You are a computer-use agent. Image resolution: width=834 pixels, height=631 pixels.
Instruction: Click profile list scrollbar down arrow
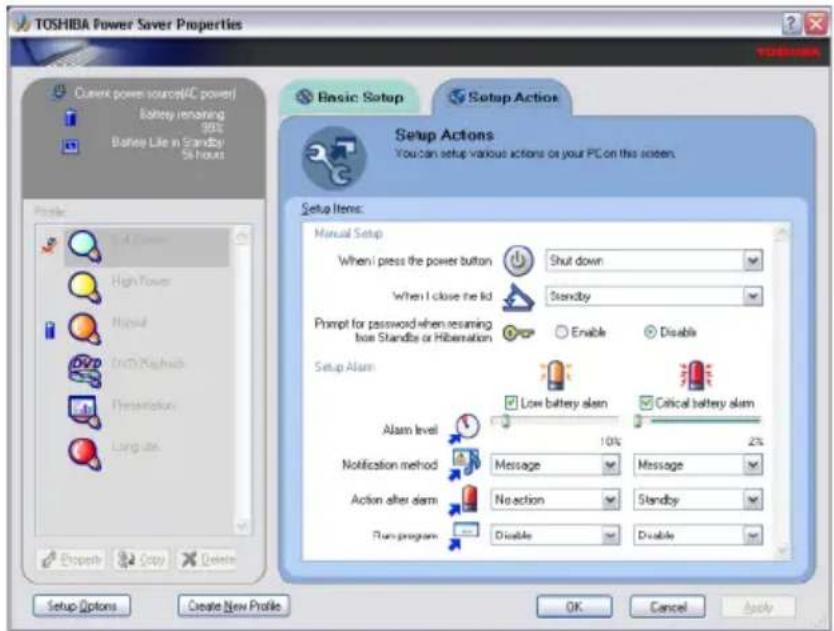[242, 526]
